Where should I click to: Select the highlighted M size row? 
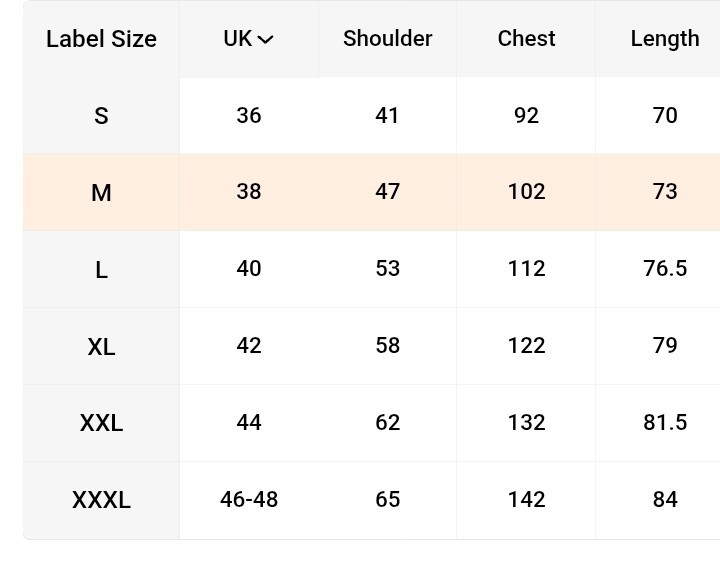pyautogui.click(x=371, y=192)
